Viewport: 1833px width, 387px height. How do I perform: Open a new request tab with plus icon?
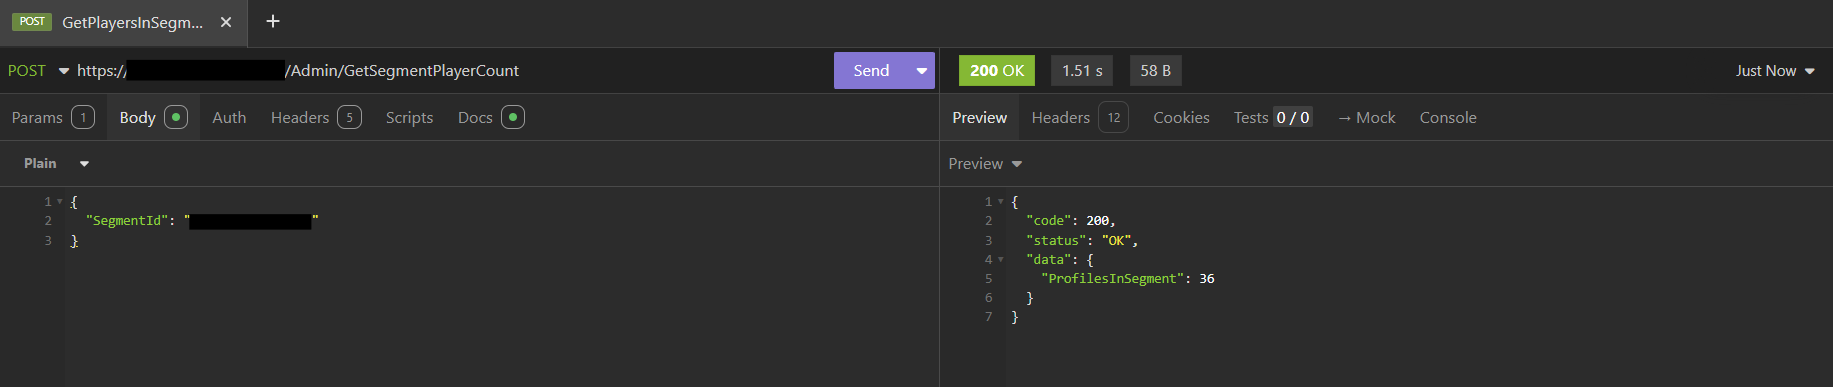pyautogui.click(x=272, y=21)
